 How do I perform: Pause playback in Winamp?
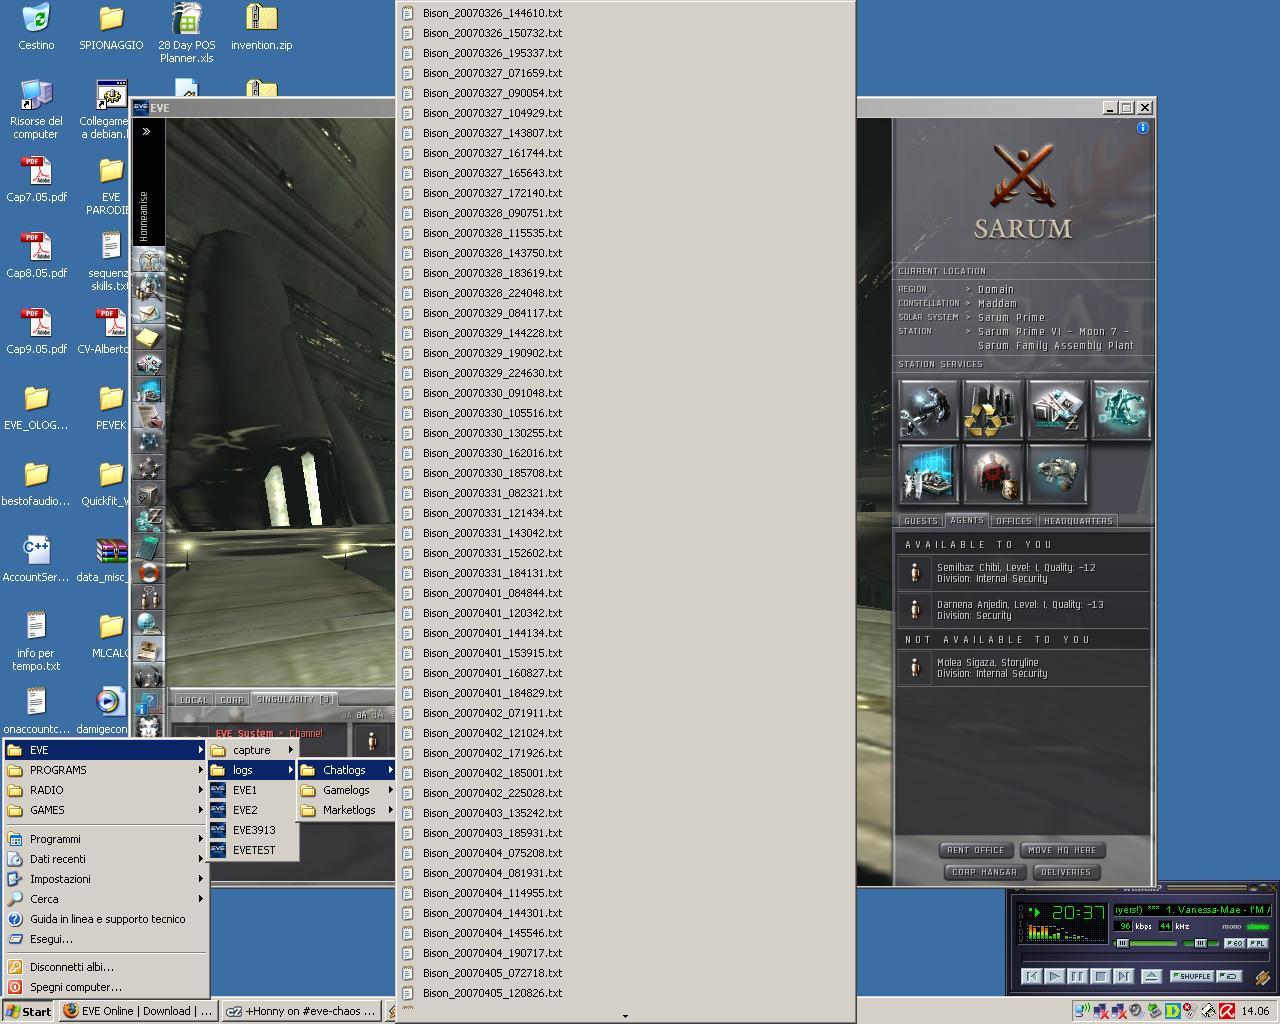point(1077,976)
